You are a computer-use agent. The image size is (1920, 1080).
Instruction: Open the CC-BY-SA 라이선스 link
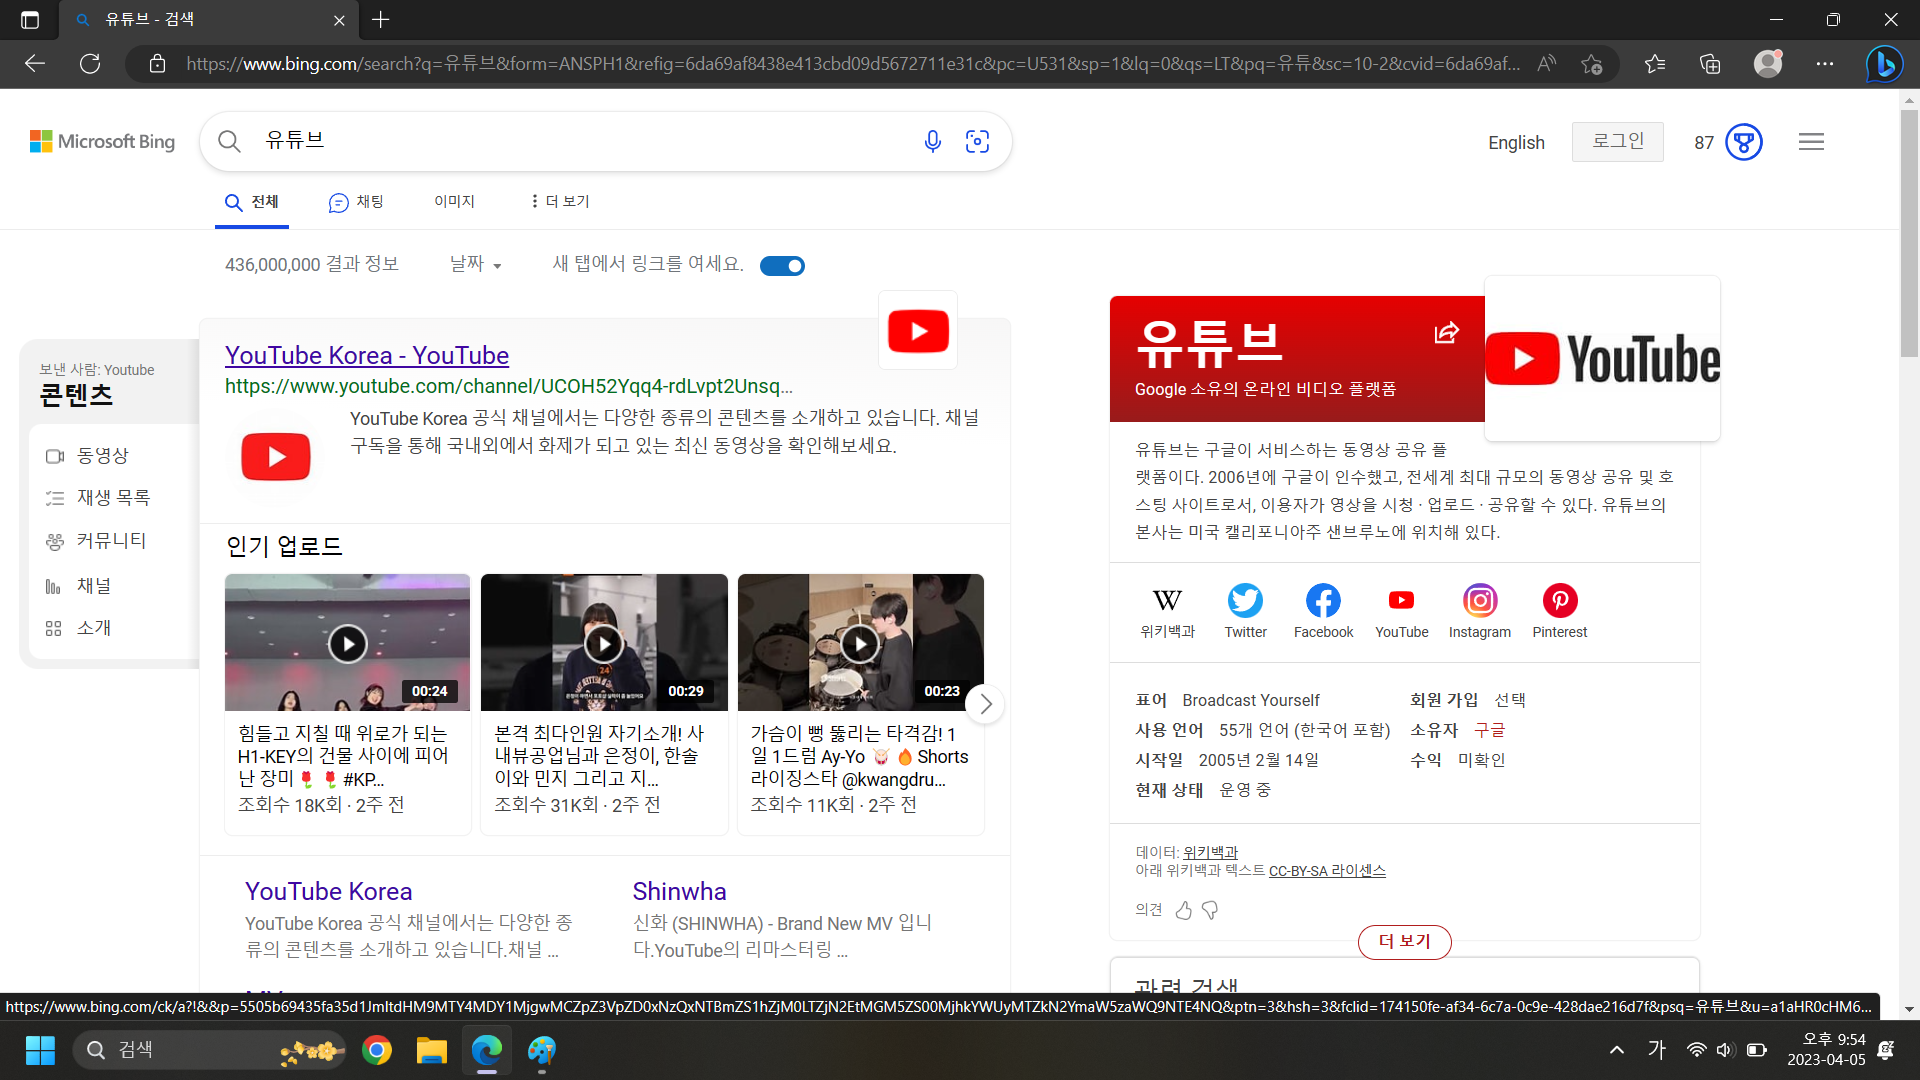[x=1327, y=871]
